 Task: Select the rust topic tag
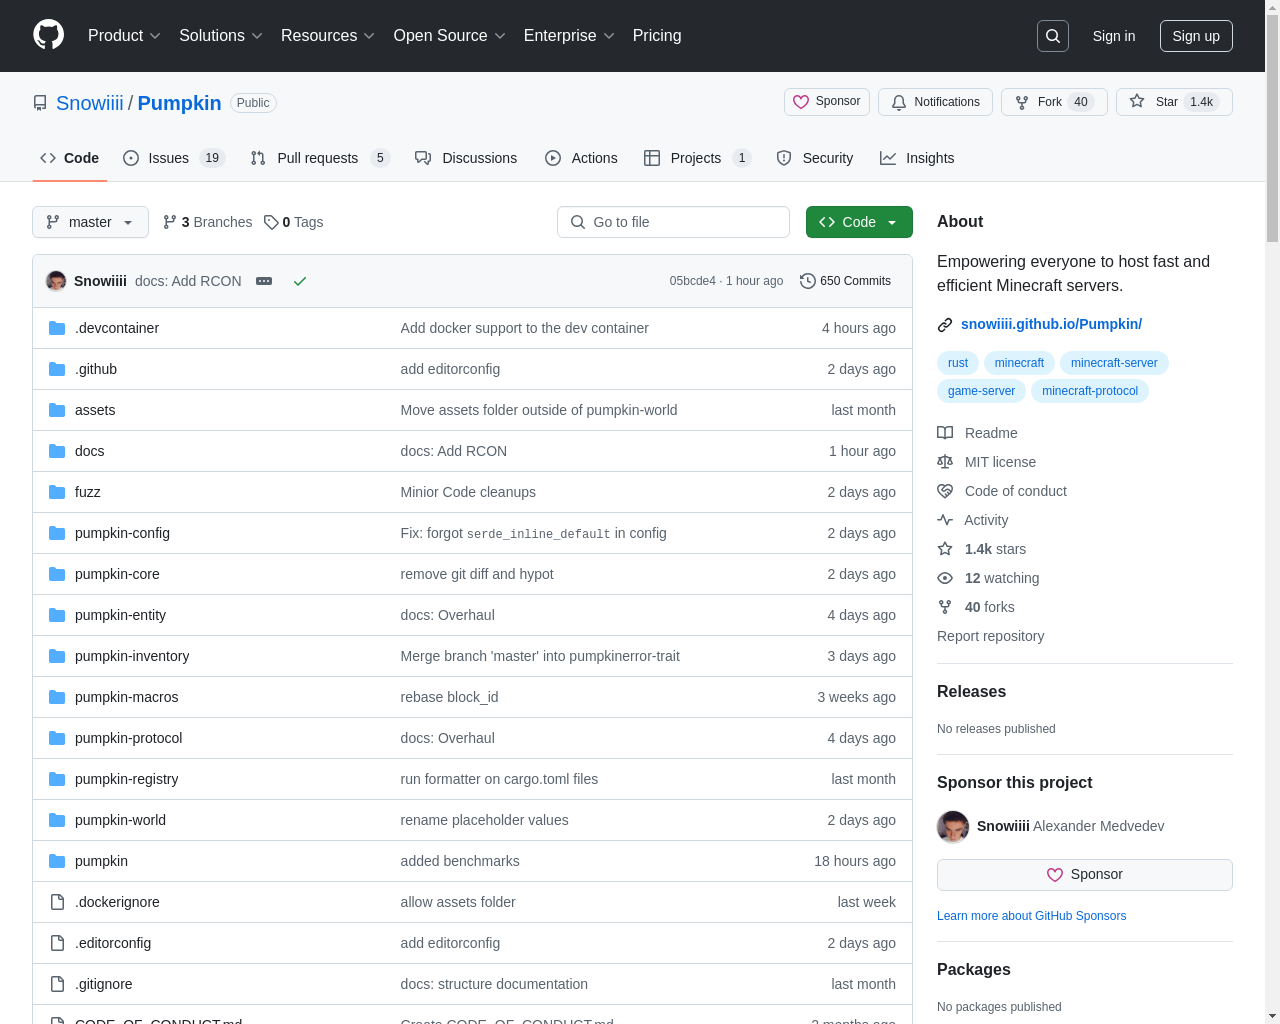pyautogui.click(x=958, y=363)
